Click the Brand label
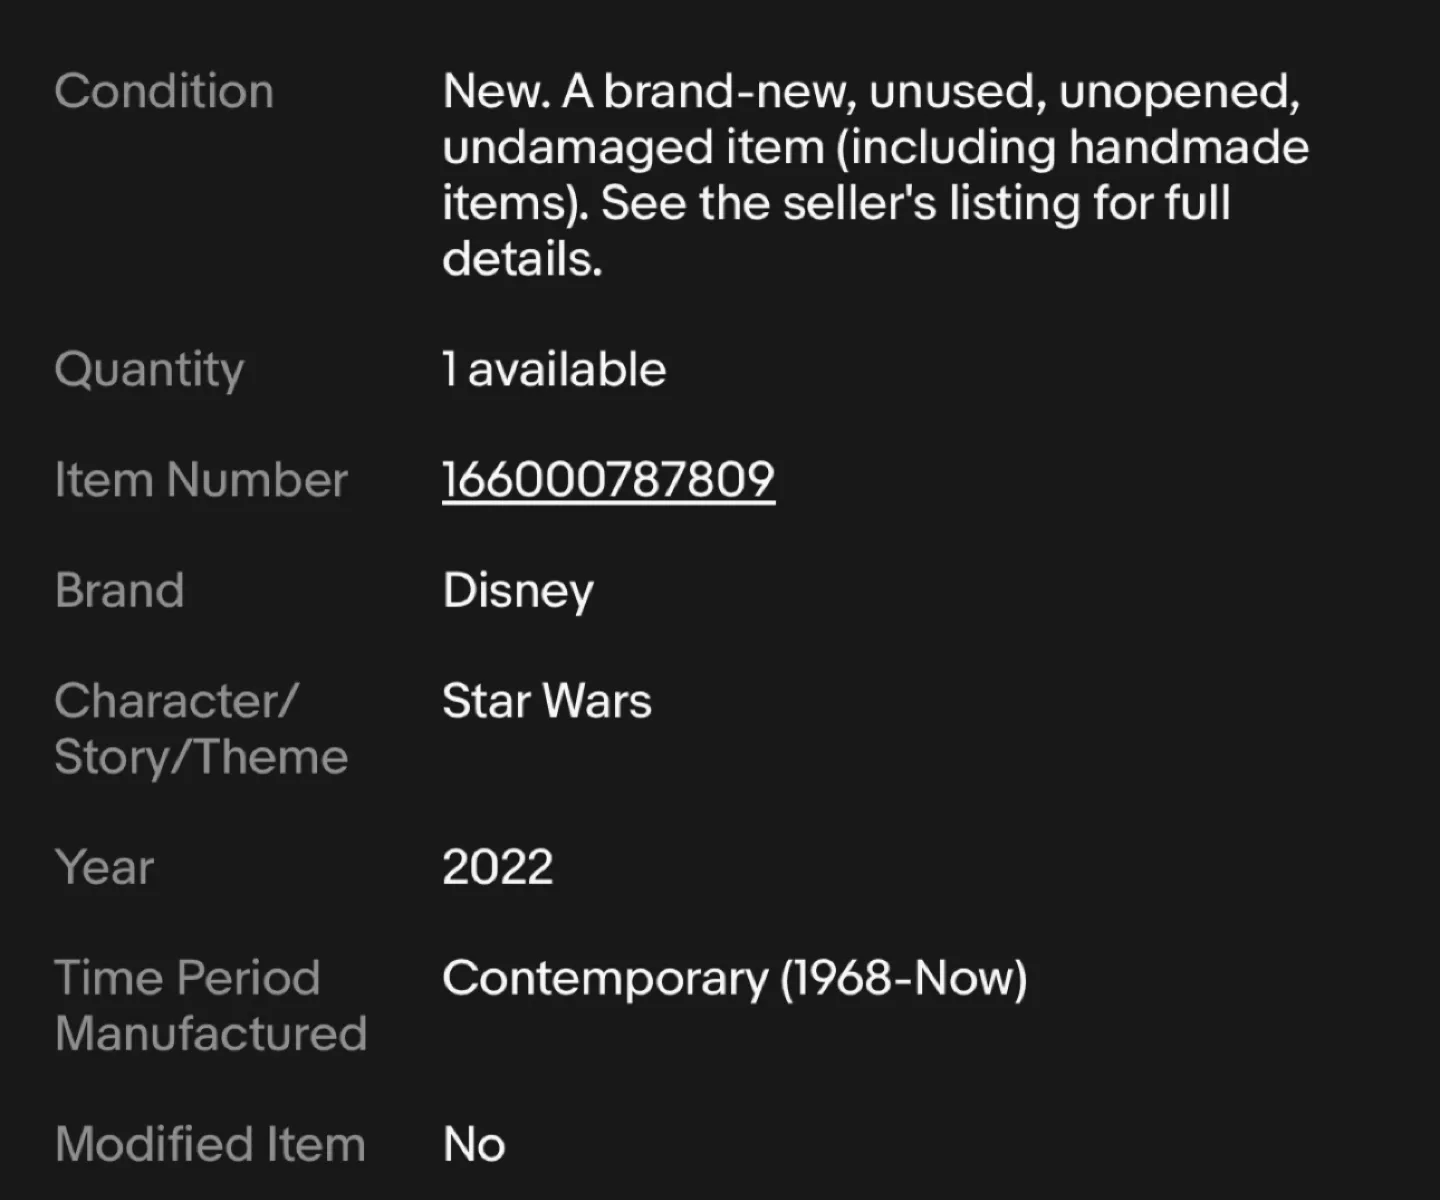 [119, 590]
